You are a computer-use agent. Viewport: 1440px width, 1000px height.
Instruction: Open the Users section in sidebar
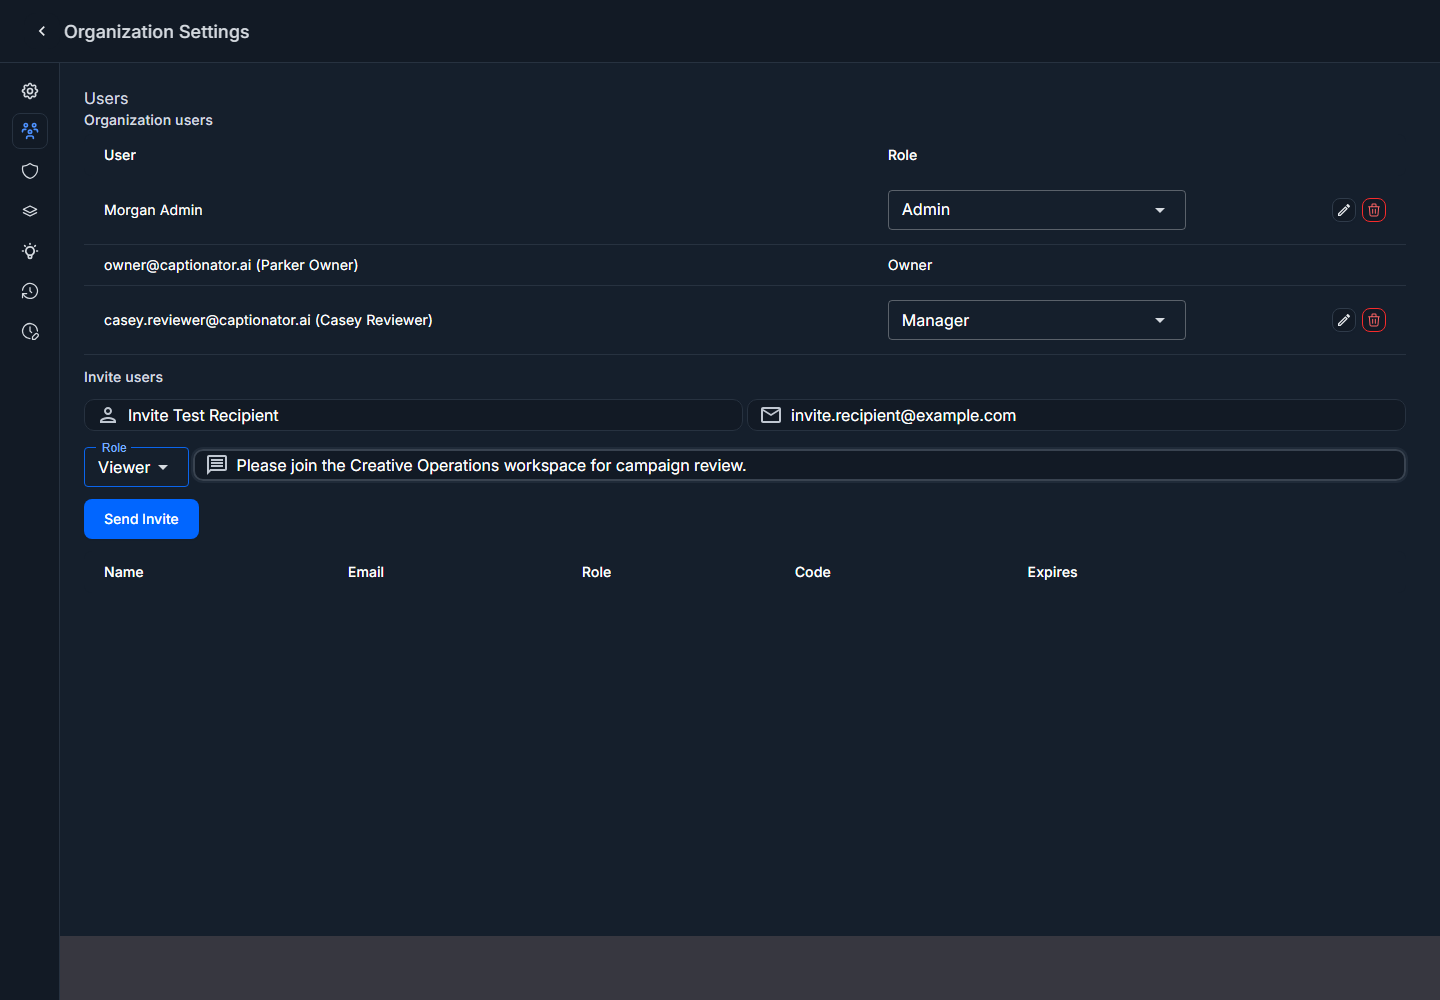[x=30, y=131]
